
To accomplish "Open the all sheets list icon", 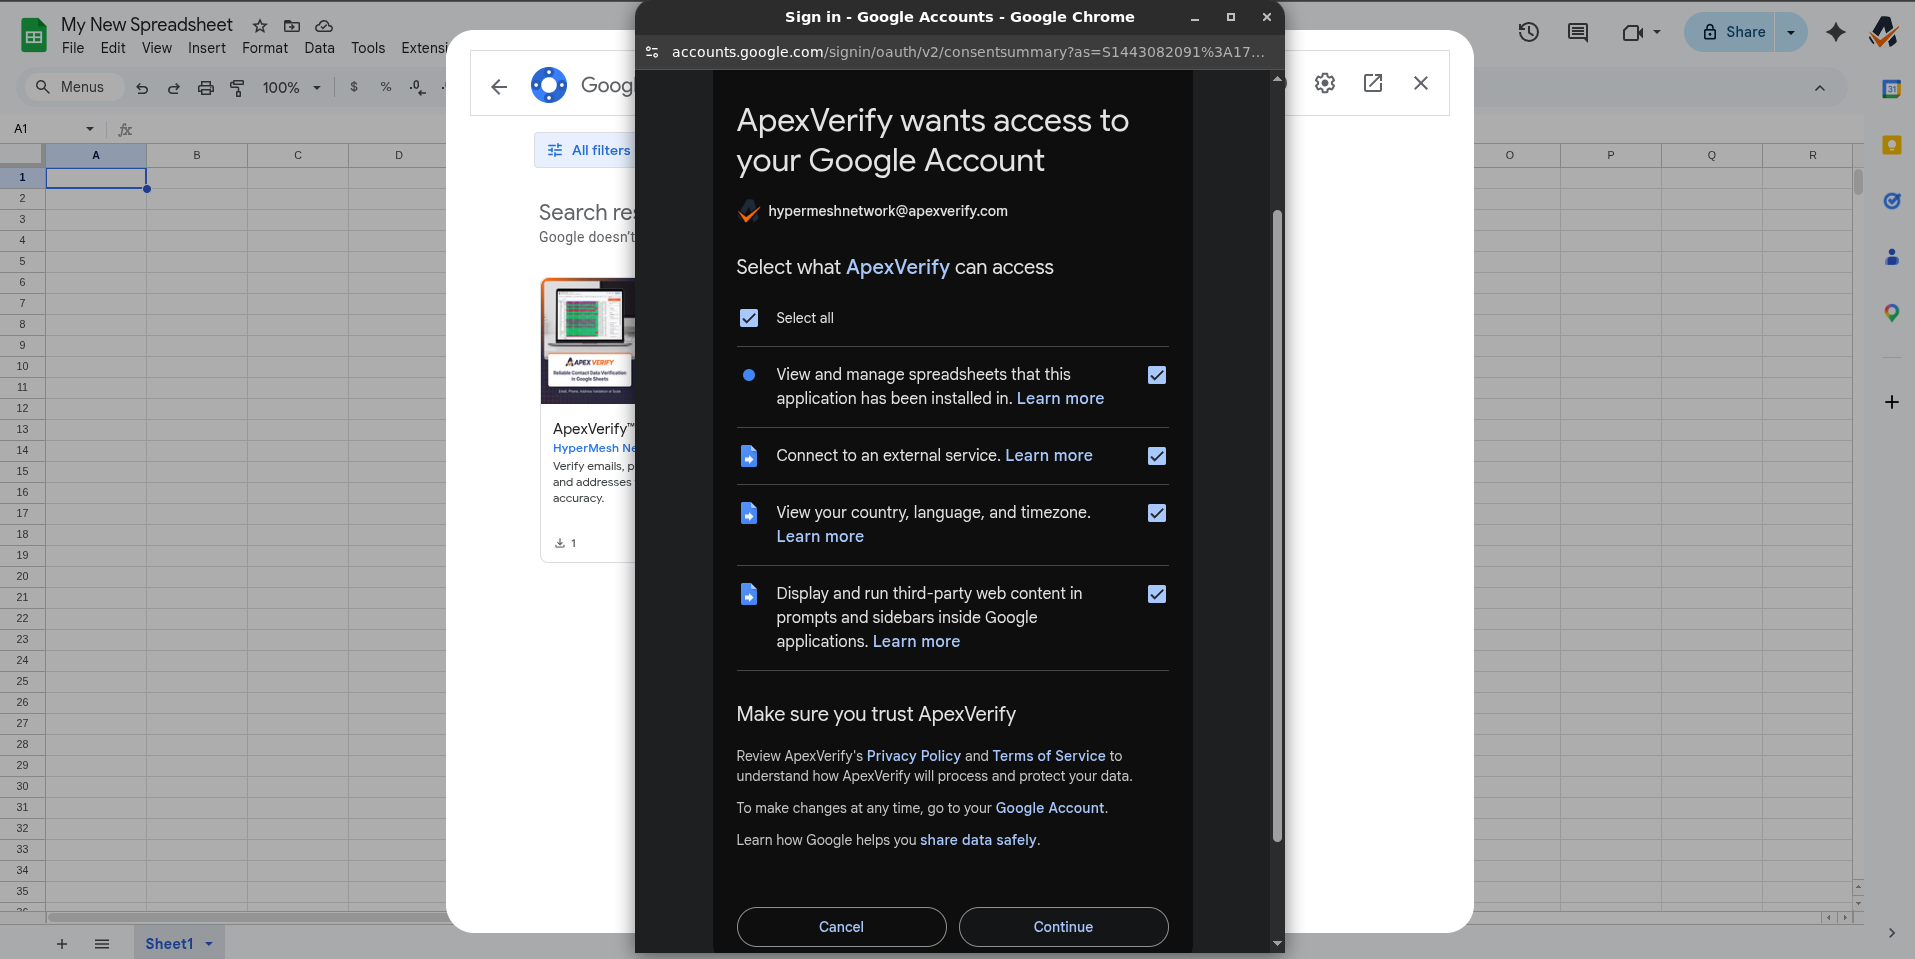I will (102, 944).
